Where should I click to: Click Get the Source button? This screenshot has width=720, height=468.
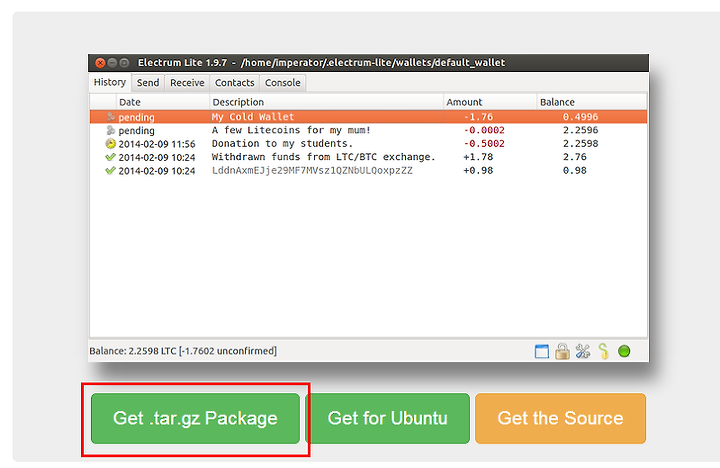coord(560,418)
